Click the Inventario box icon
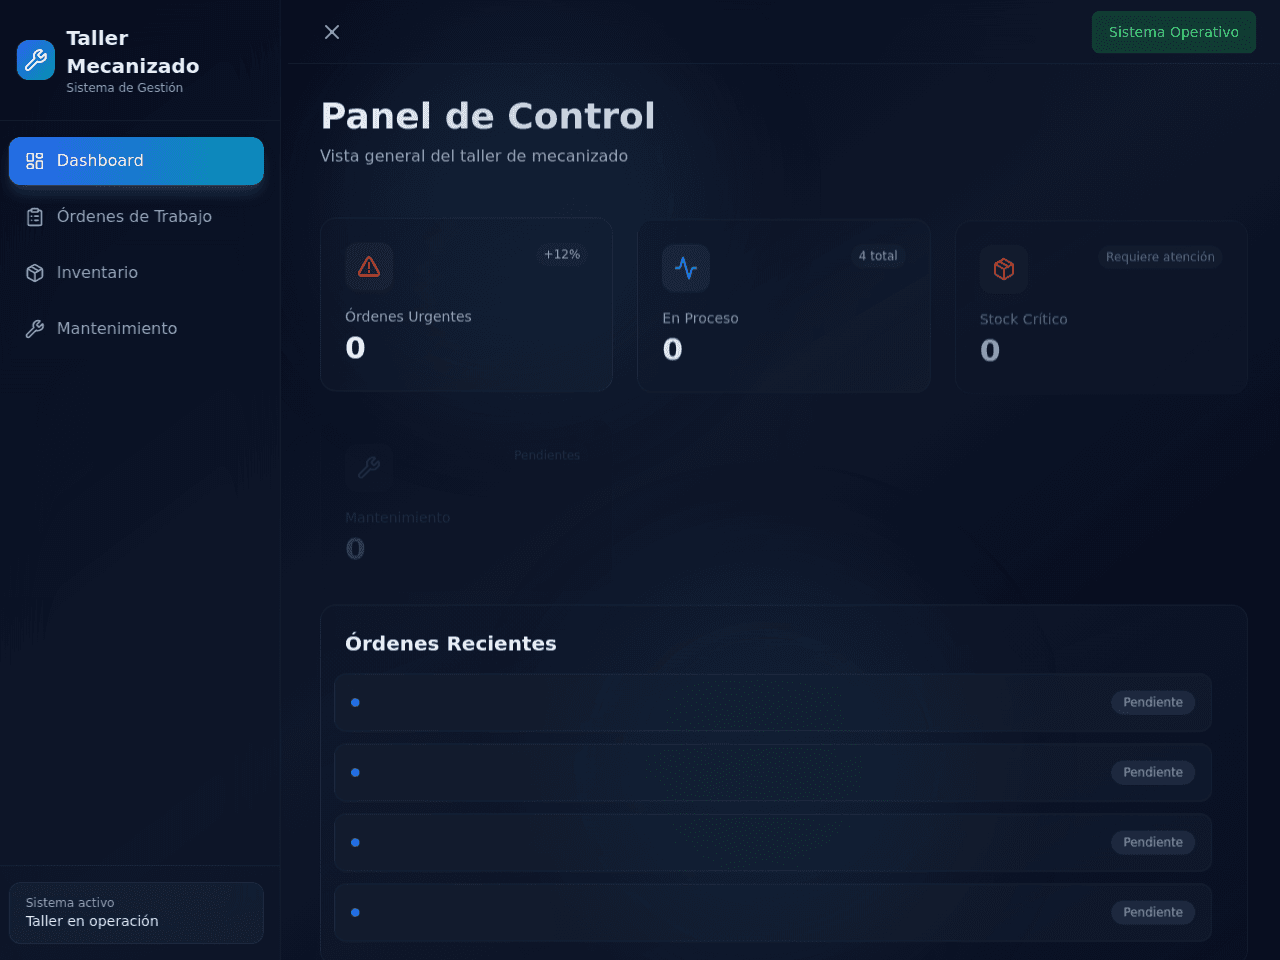 click(x=35, y=273)
